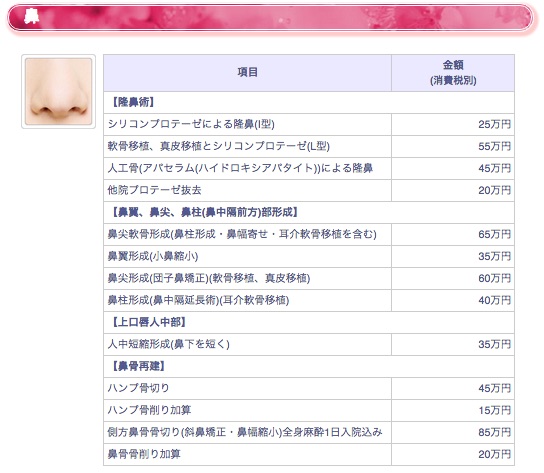Click the nose thumbnail image
Screen dimensions: 544x473
pos(58,92)
